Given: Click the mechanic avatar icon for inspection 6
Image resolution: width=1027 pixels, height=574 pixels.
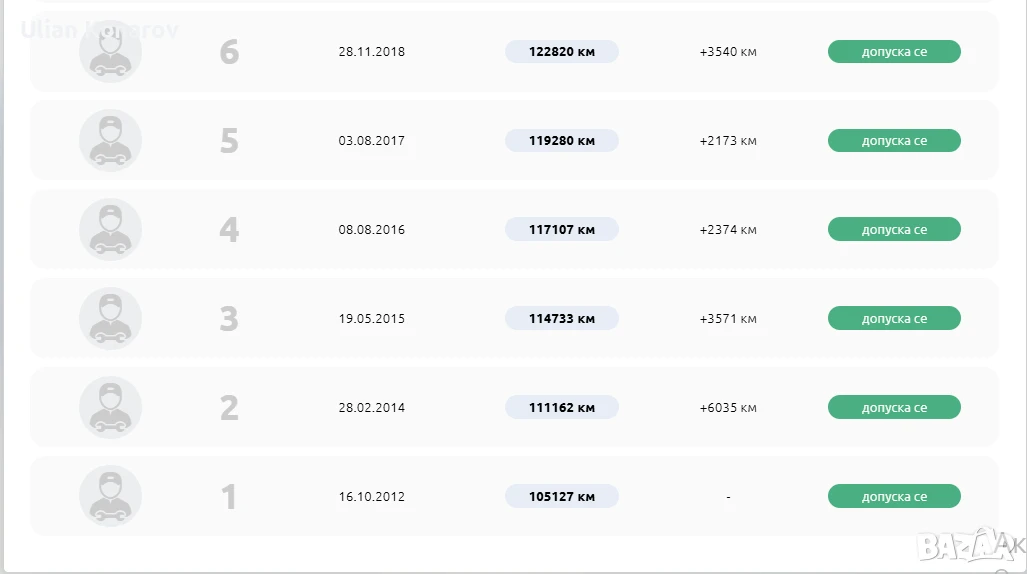Looking at the screenshot, I should click(x=110, y=52).
